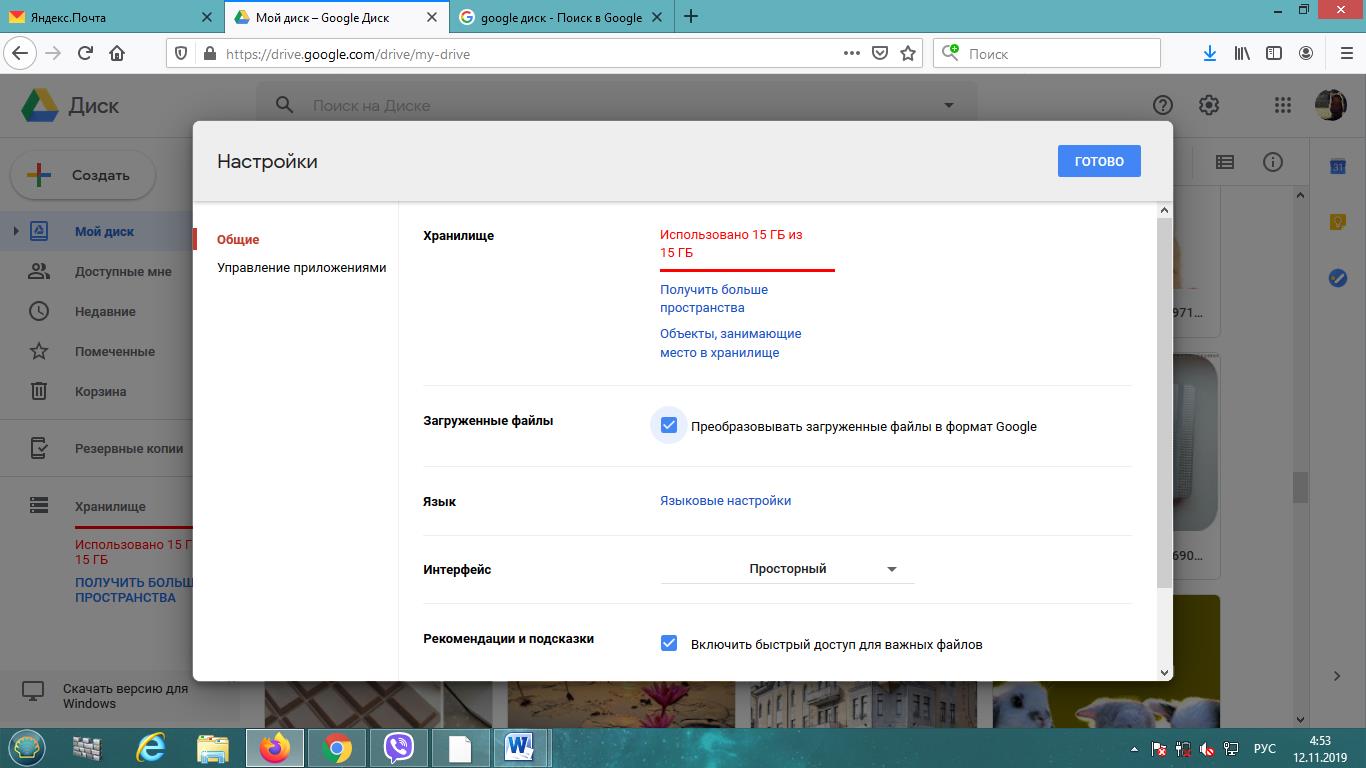
Task: Open page actions three-dot menu
Action: click(x=851, y=53)
